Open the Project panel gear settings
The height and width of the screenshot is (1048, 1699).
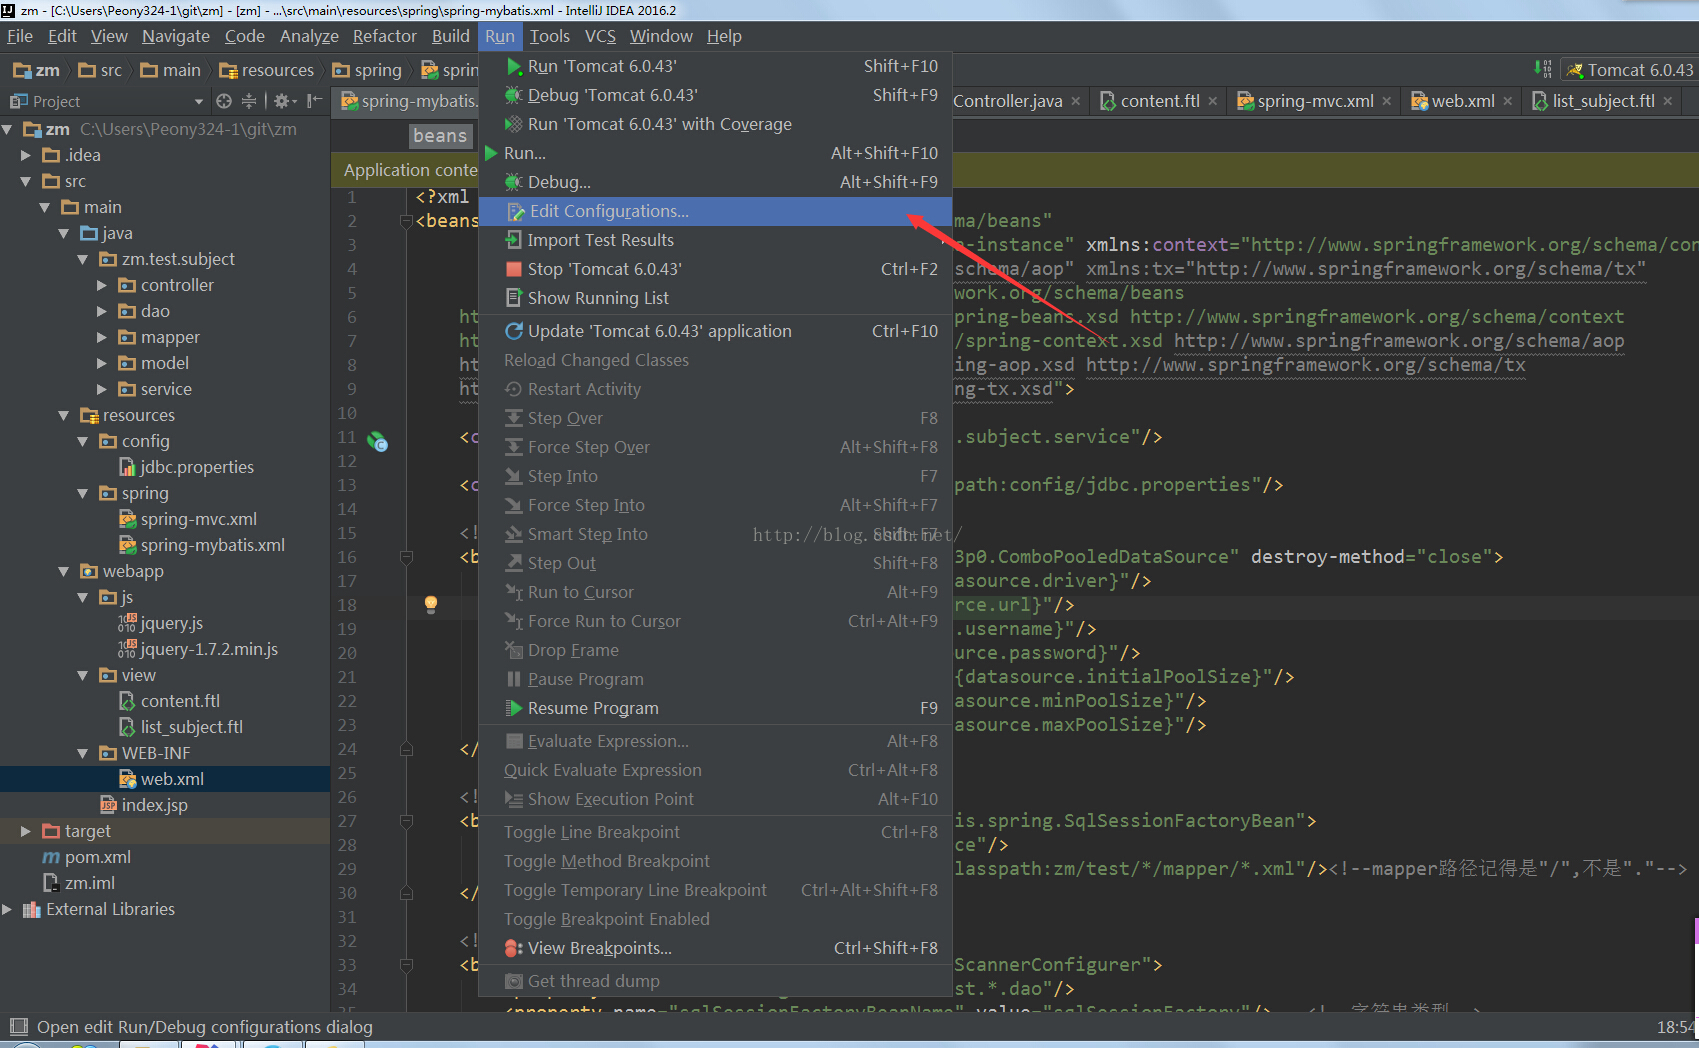click(x=282, y=101)
